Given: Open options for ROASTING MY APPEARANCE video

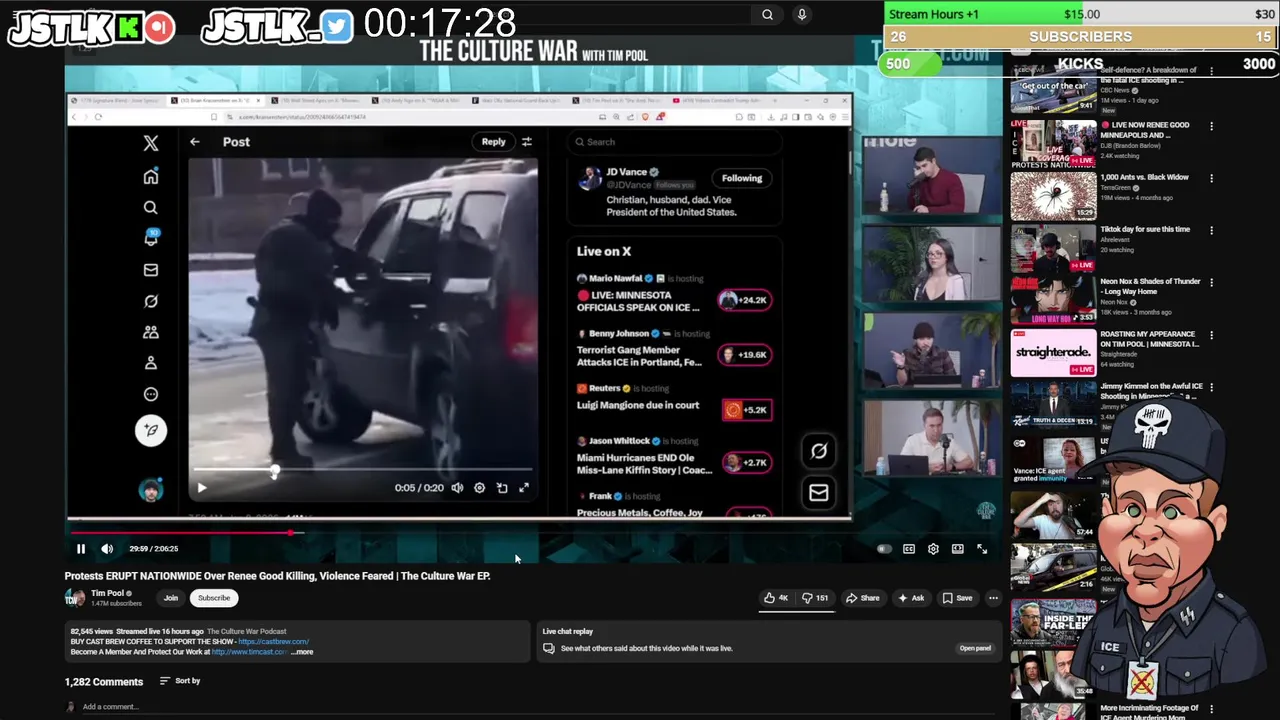Looking at the screenshot, I should pos(1212,336).
